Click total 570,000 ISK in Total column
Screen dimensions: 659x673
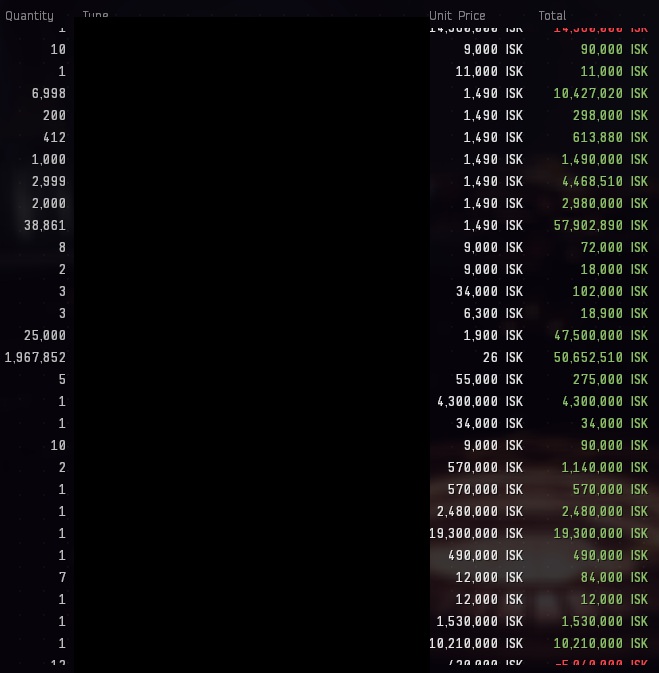610,489
